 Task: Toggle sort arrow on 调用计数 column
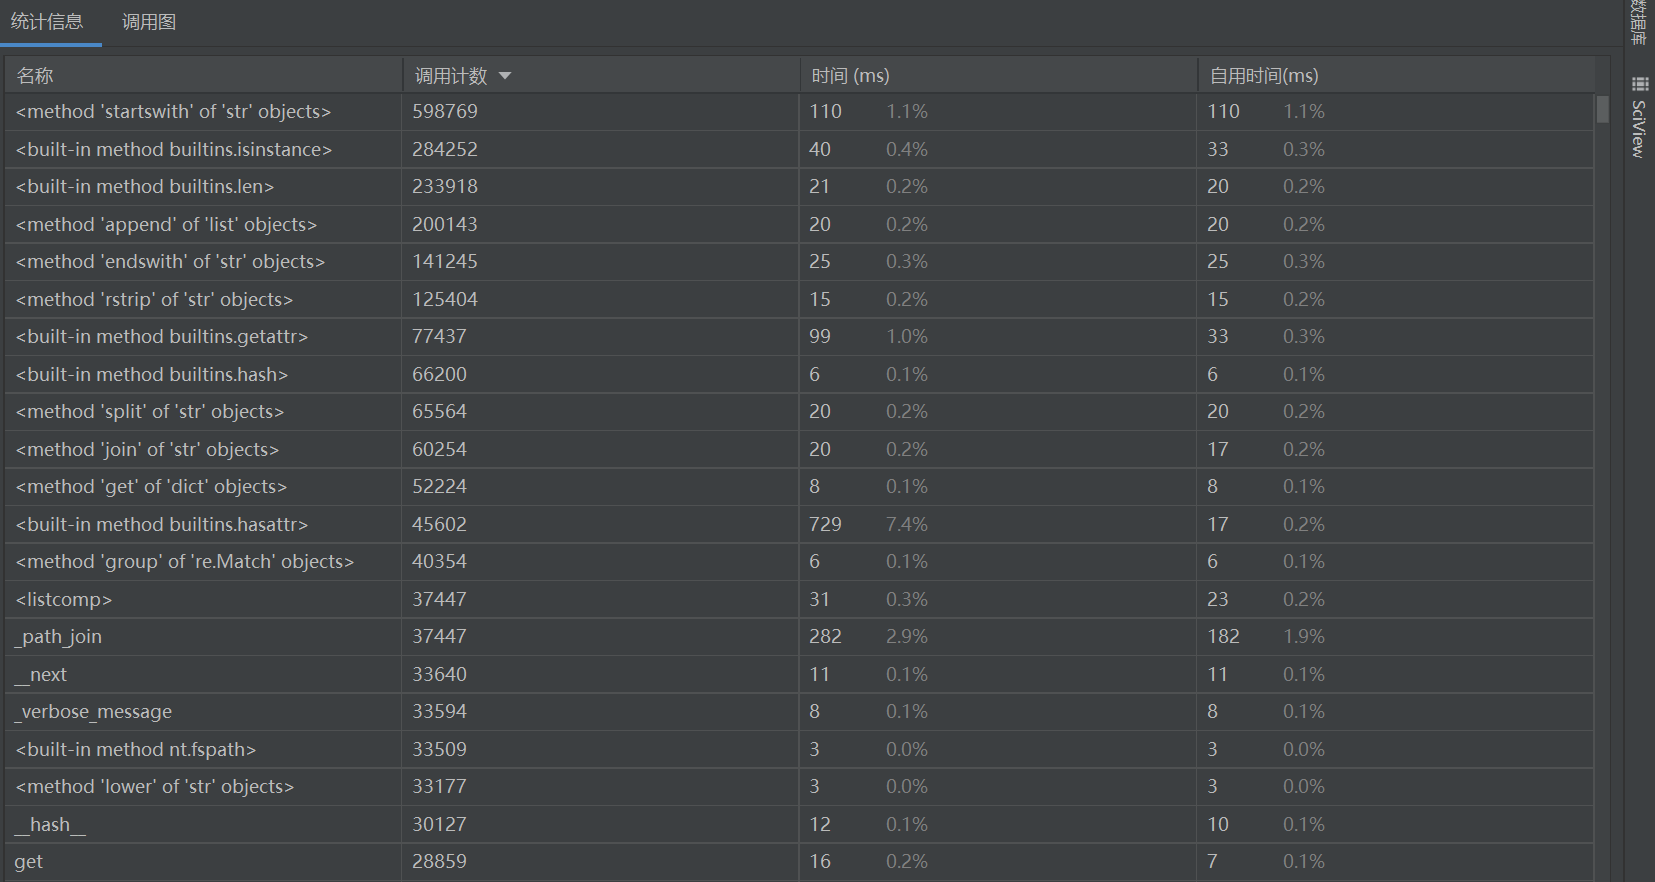coord(505,76)
